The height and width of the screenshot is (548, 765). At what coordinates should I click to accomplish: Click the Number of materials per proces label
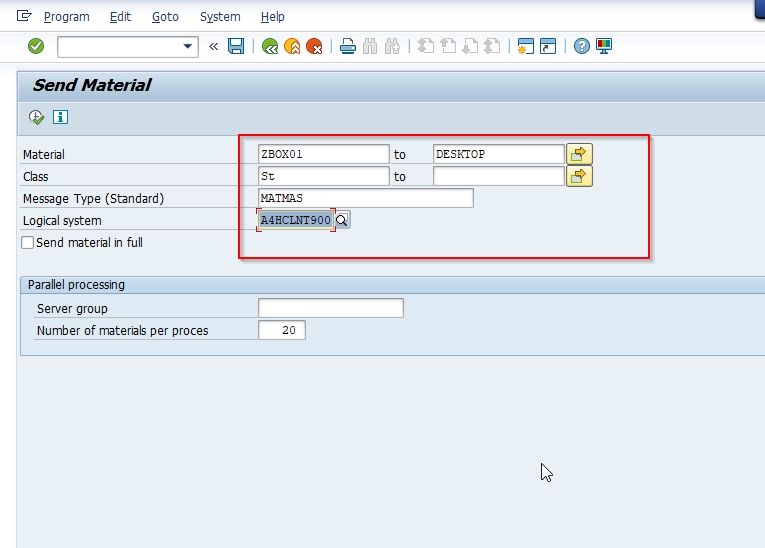(x=122, y=331)
